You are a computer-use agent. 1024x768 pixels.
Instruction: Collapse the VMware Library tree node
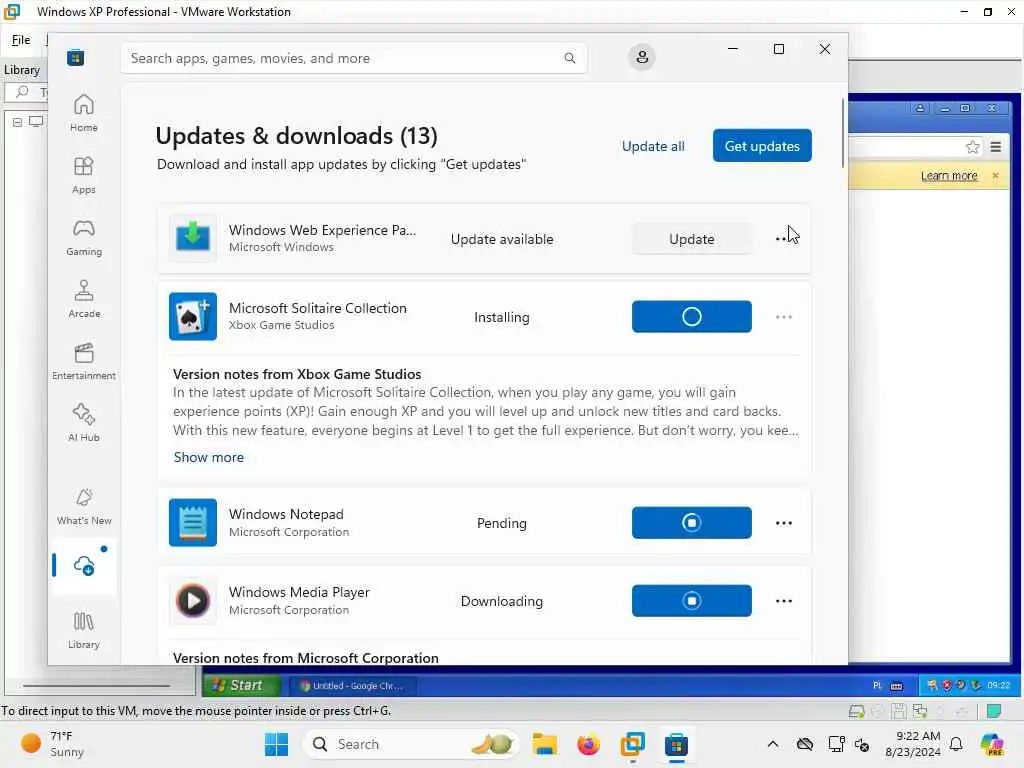pyautogui.click(x=18, y=122)
